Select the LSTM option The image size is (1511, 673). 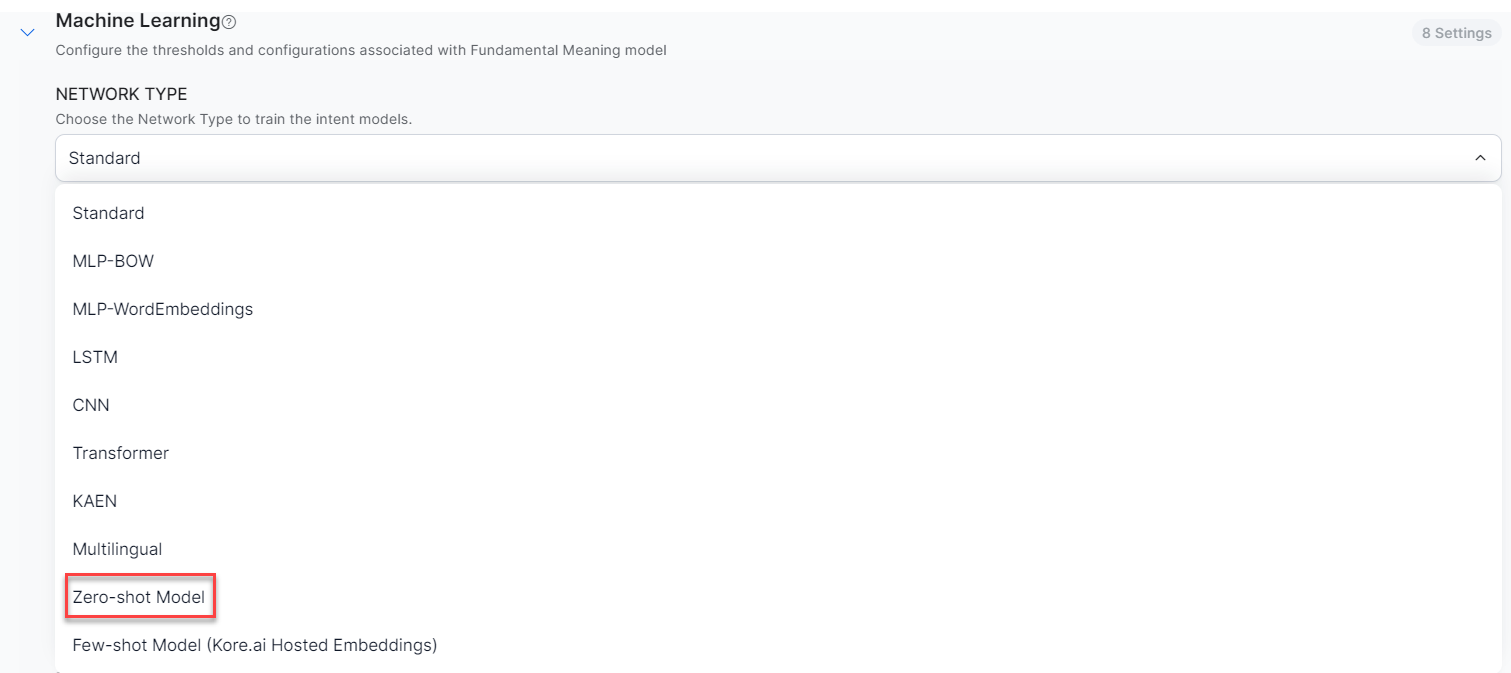[x=95, y=357]
